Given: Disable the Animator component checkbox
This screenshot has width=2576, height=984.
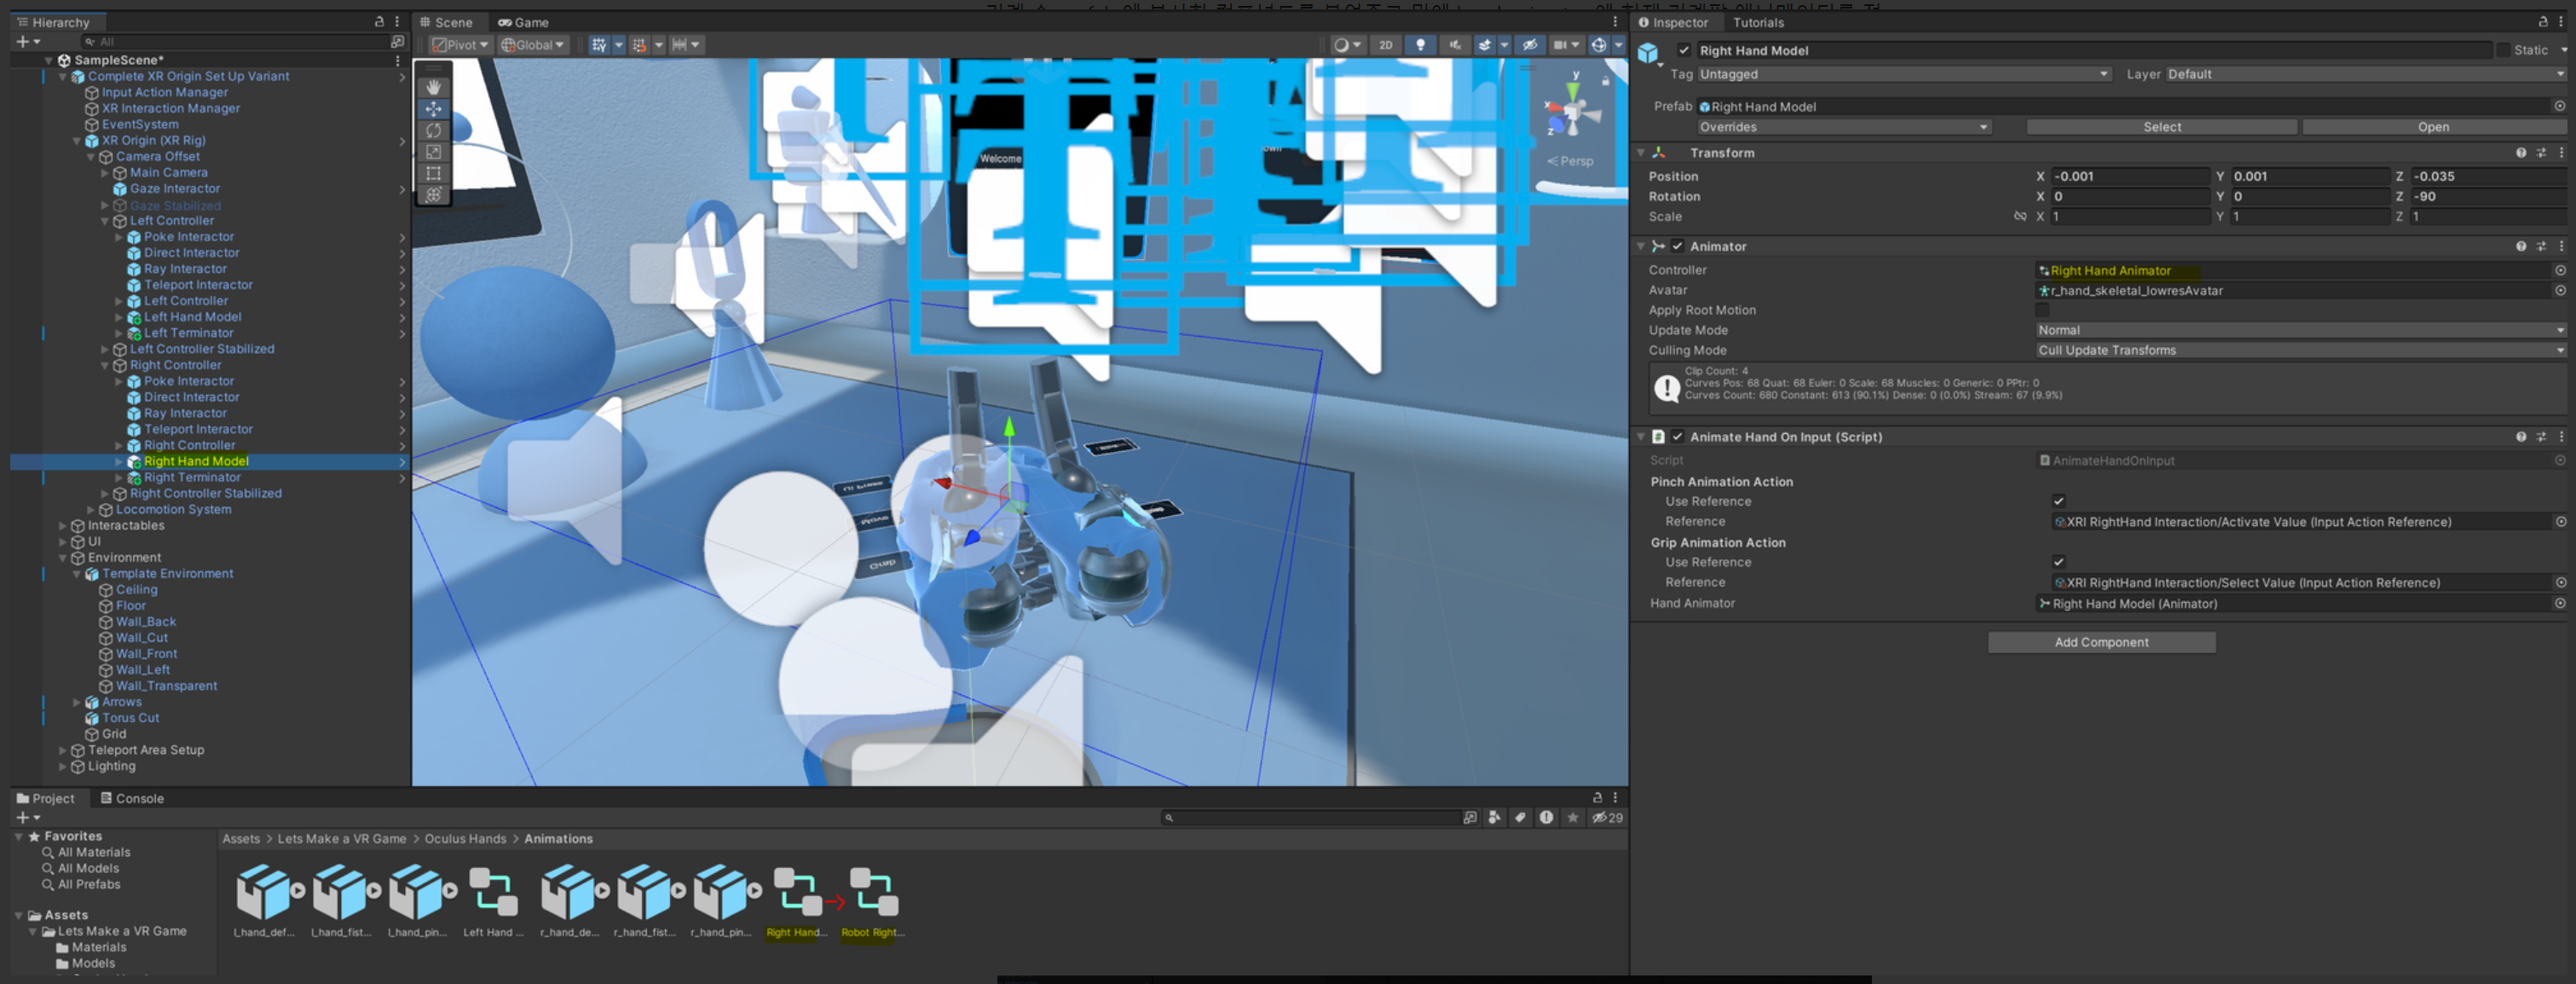Looking at the screenshot, I should 1678,246.
